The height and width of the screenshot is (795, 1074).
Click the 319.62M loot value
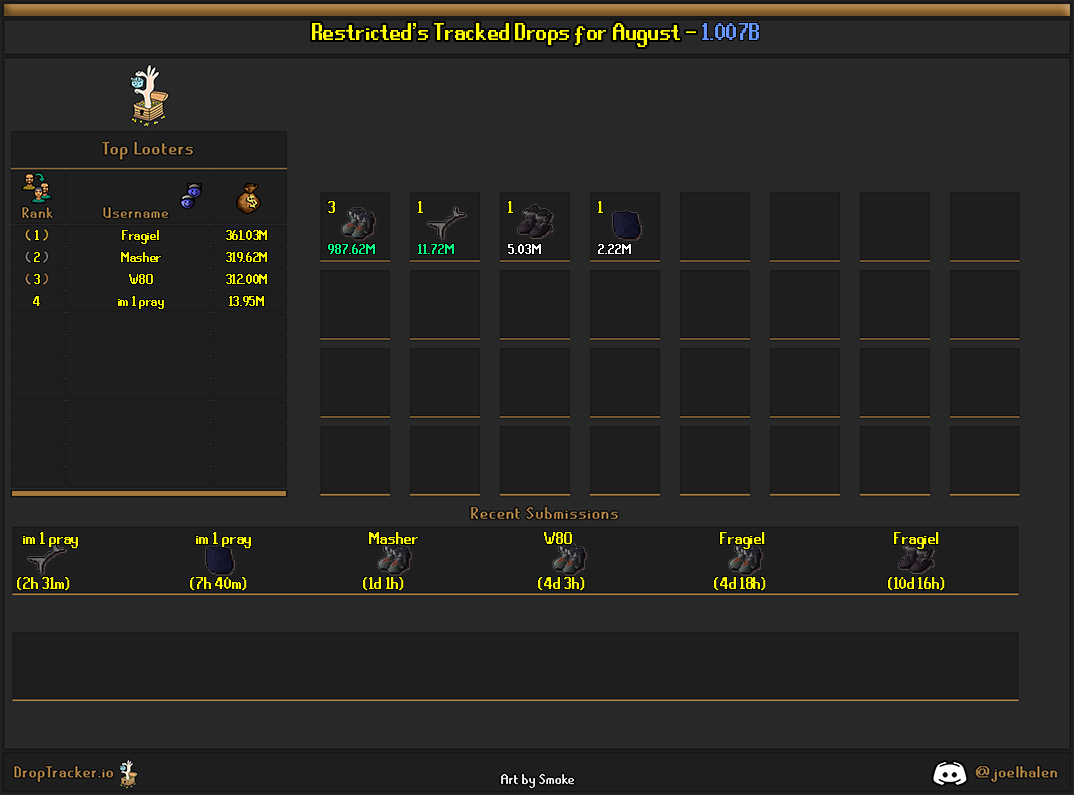(247, 257)
